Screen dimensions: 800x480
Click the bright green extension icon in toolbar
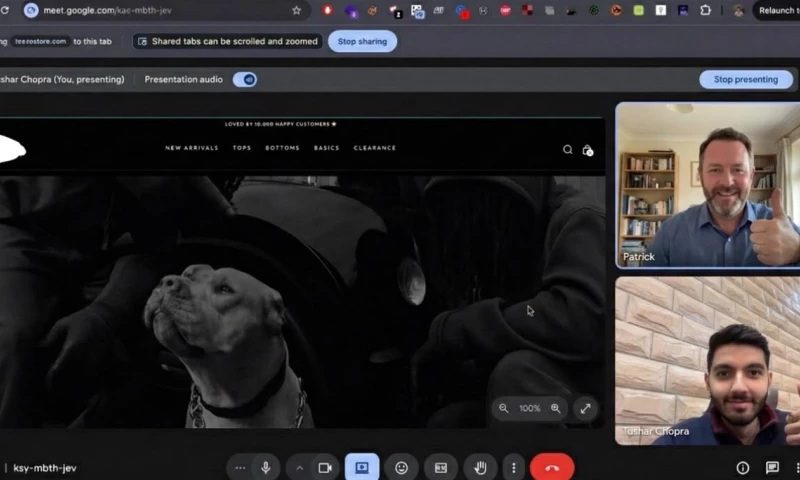638,10
